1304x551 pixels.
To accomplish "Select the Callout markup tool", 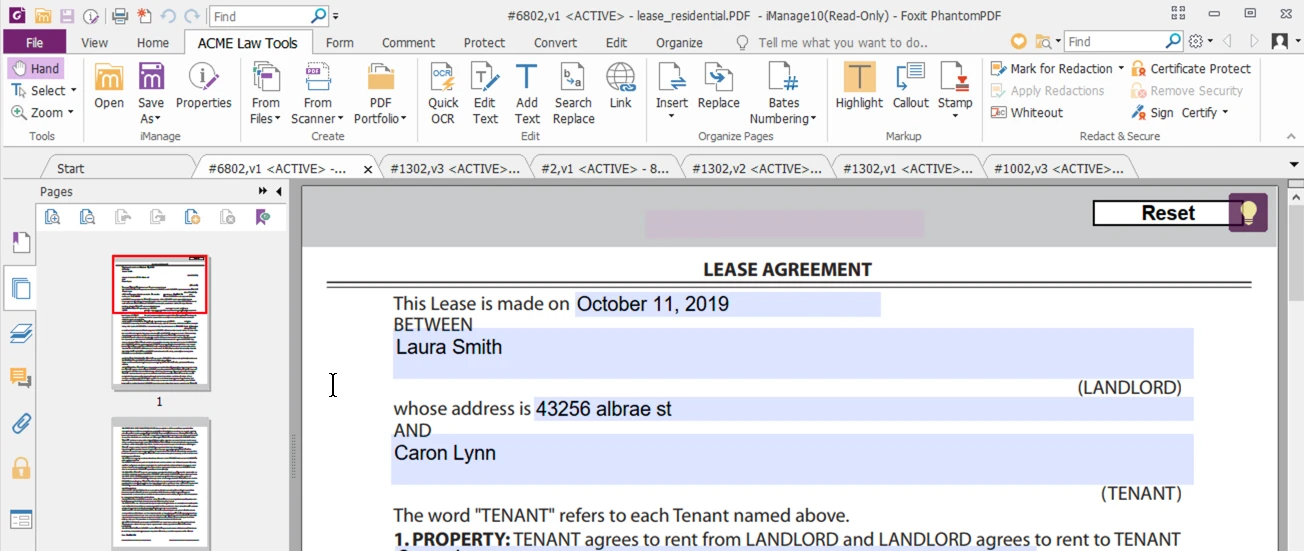I will tap(910, 86).
